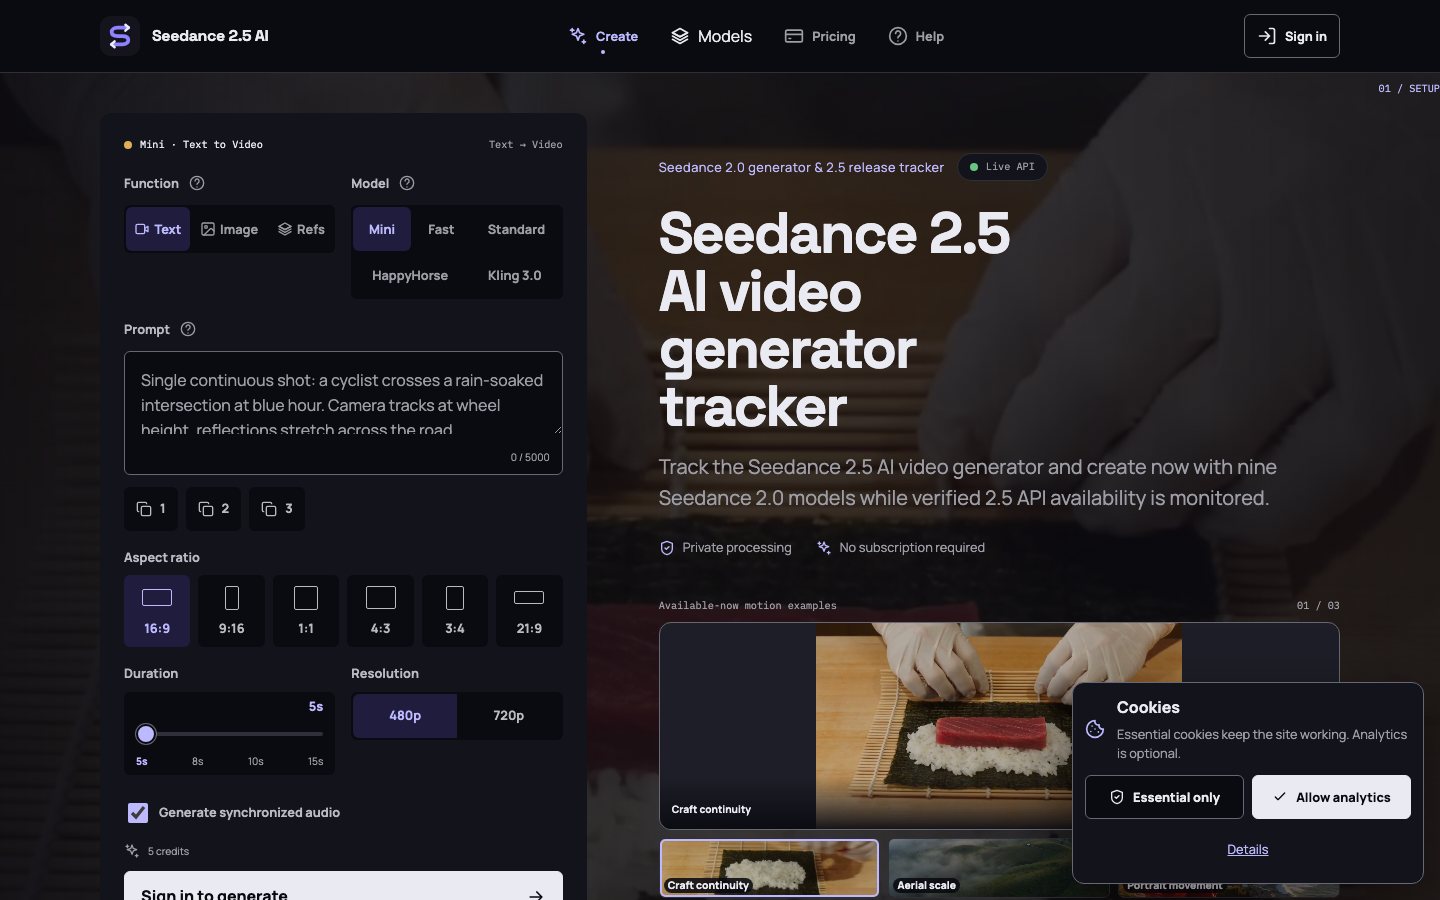Click the 8s mark on duration slider

click(x=198, y=761)
